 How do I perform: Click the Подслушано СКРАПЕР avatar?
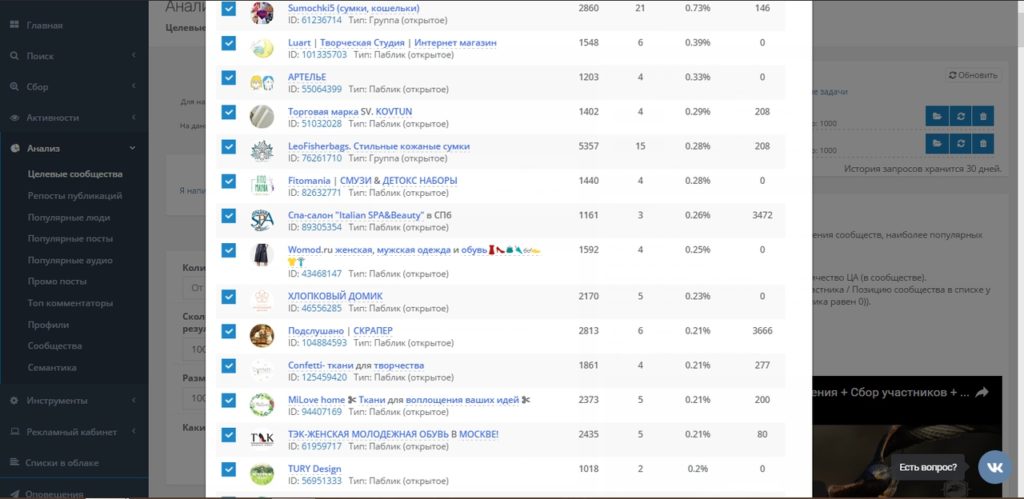262,336
